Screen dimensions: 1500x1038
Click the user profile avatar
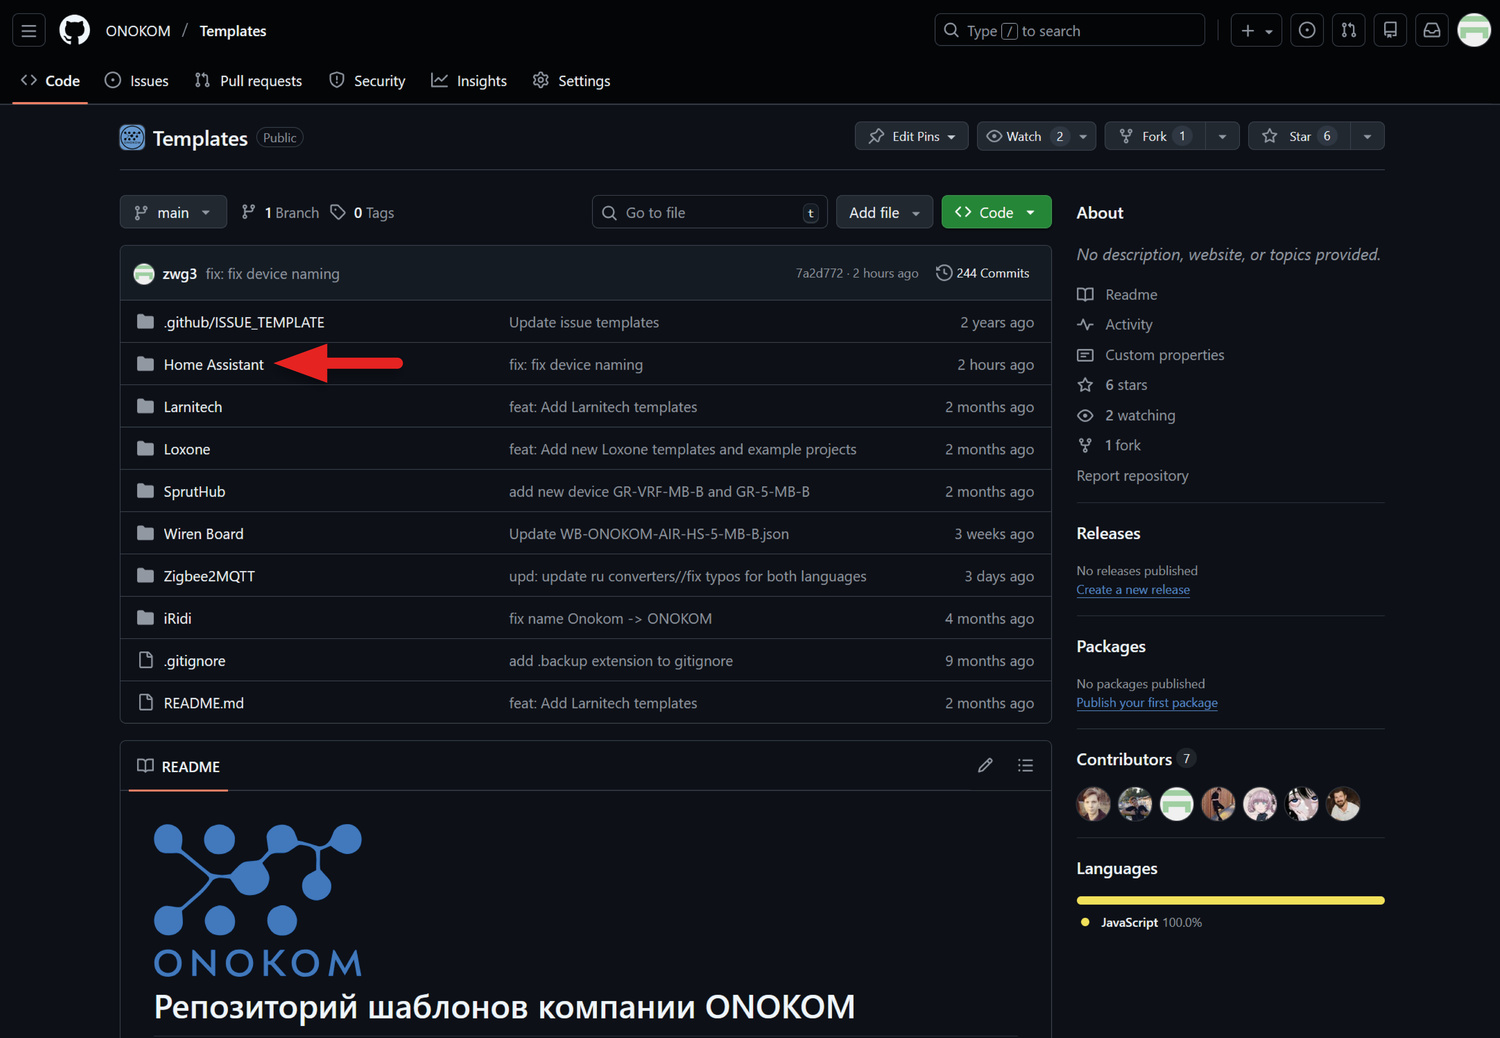click(x=1474, y=31)
